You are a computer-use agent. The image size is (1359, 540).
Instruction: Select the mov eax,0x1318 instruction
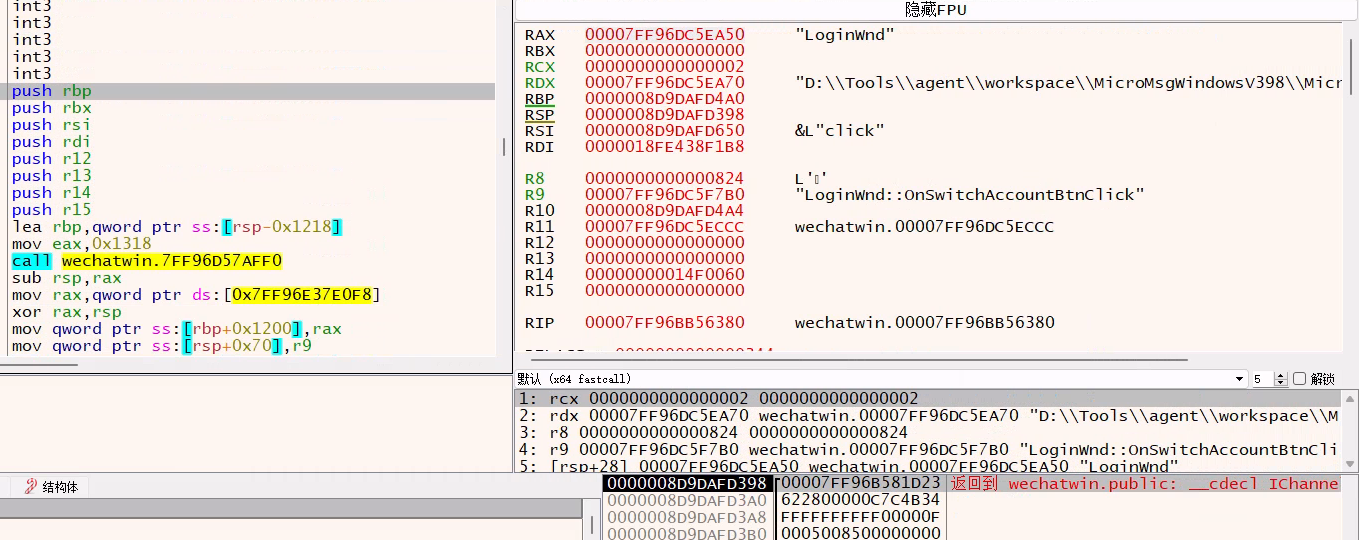click(x=82, y=244)
